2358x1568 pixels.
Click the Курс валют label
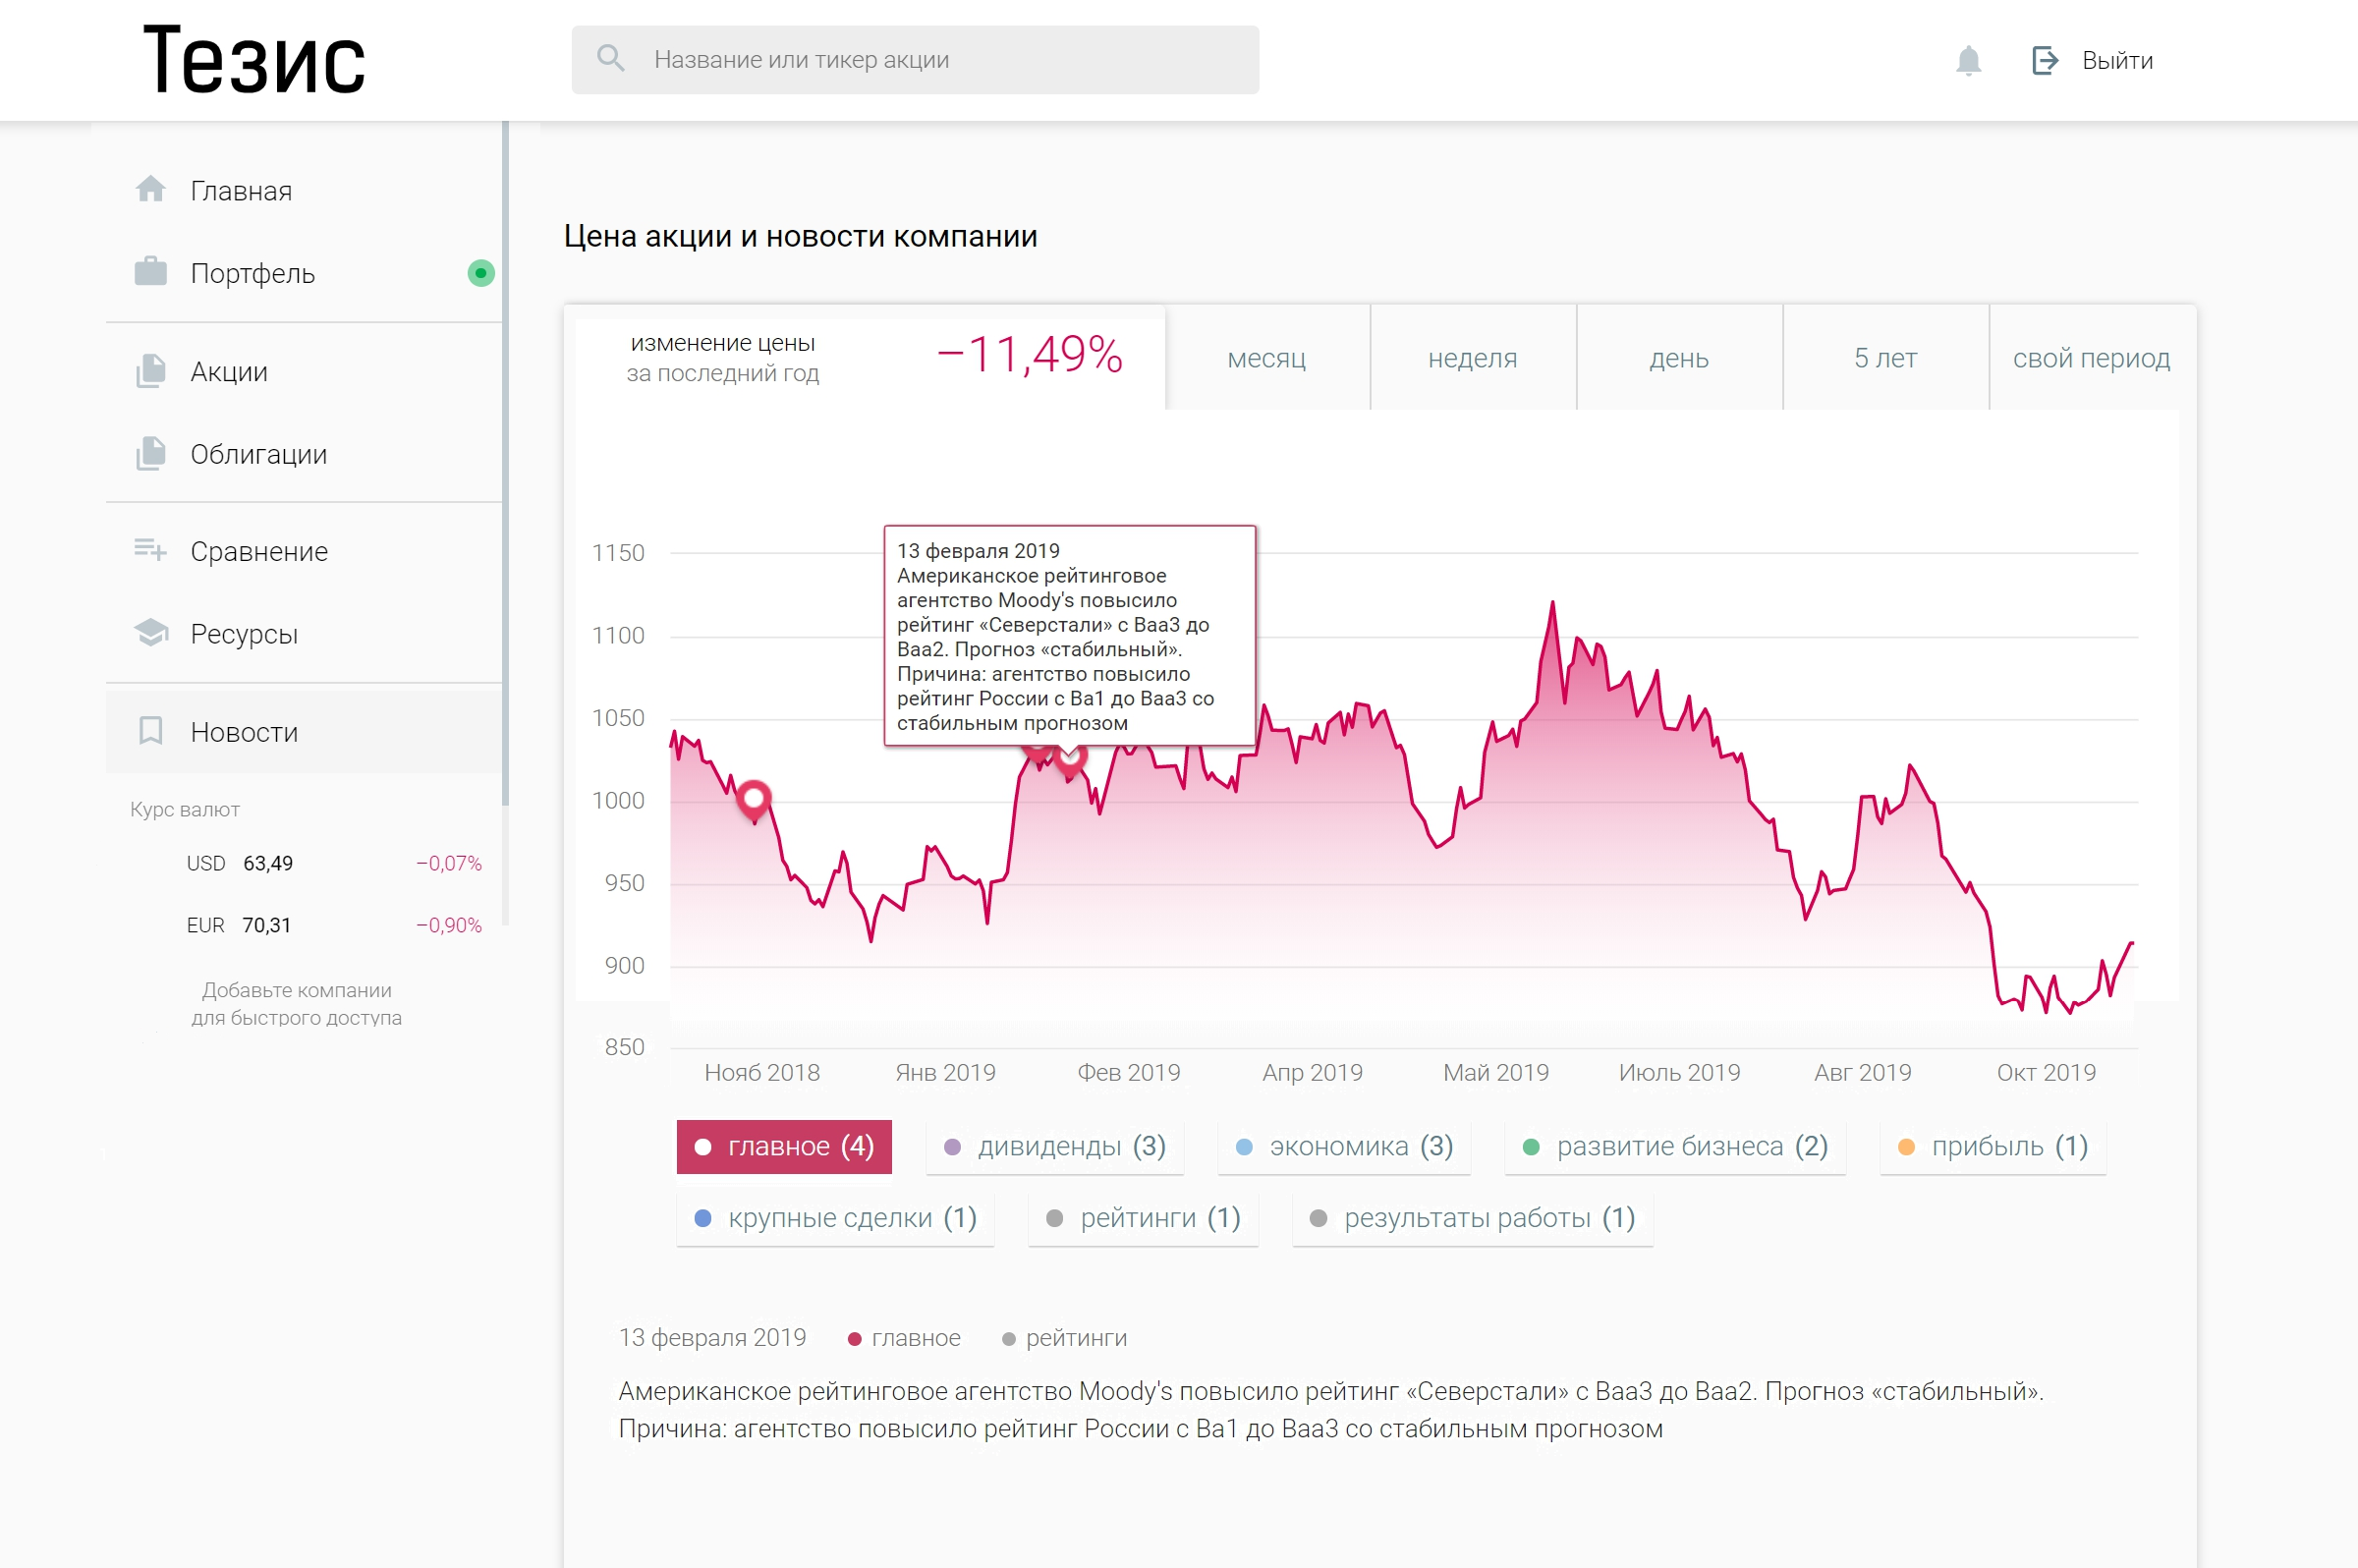point(185,809)
